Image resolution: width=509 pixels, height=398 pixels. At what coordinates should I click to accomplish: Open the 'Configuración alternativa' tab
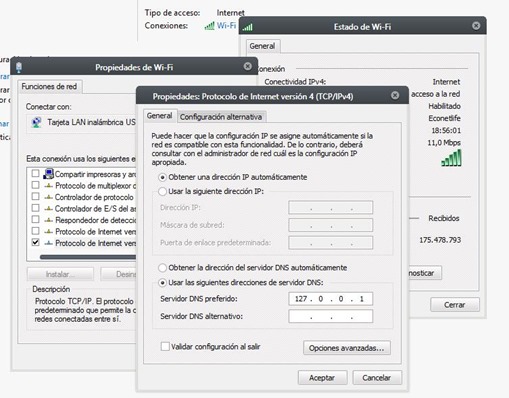click(x=221, y=117)
